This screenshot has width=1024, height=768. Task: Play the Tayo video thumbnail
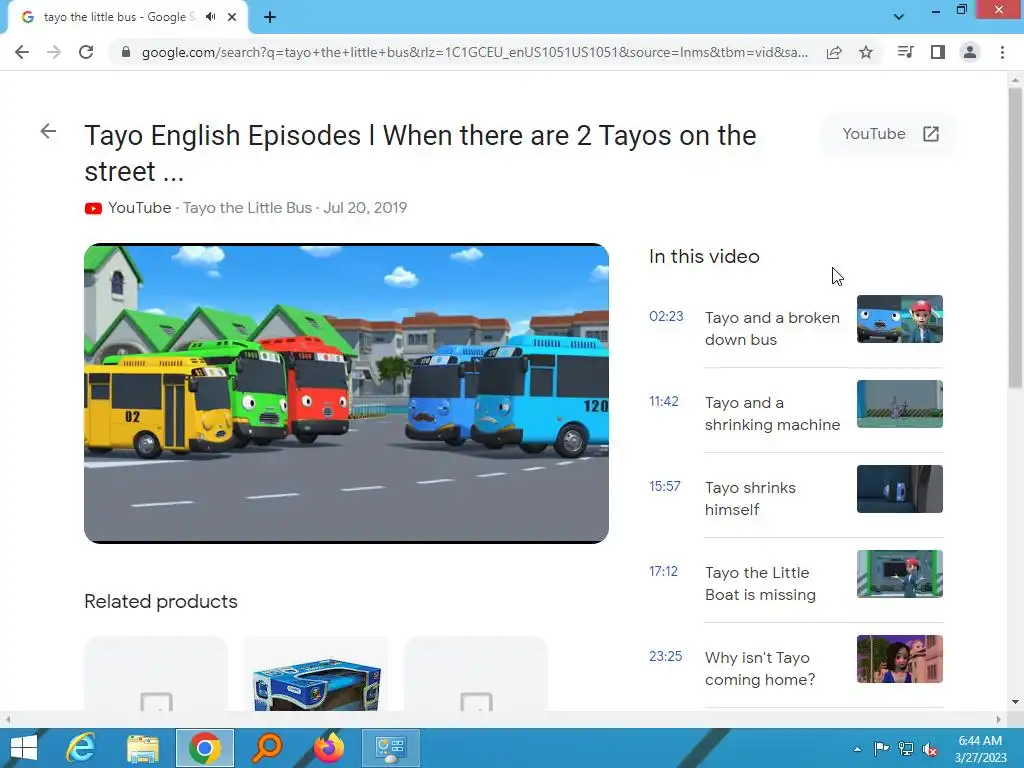[346, 393]
